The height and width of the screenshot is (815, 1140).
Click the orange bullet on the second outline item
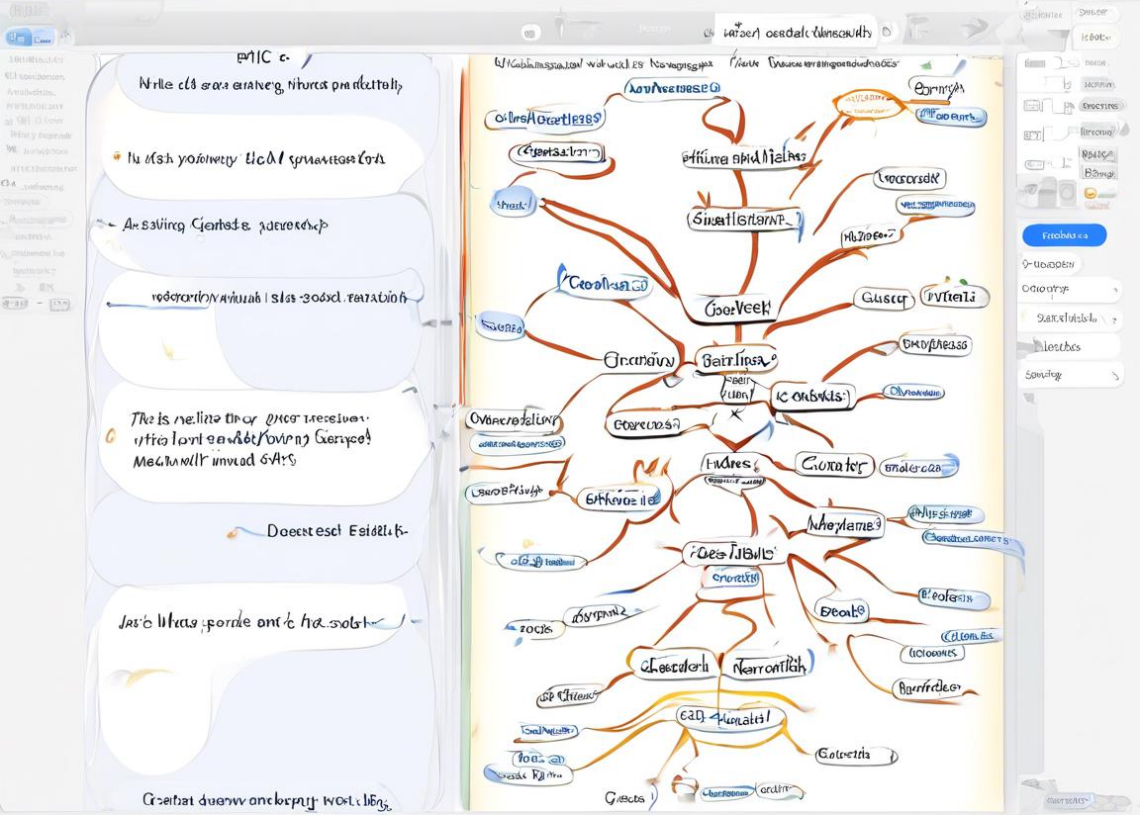[x=117, y=157]
